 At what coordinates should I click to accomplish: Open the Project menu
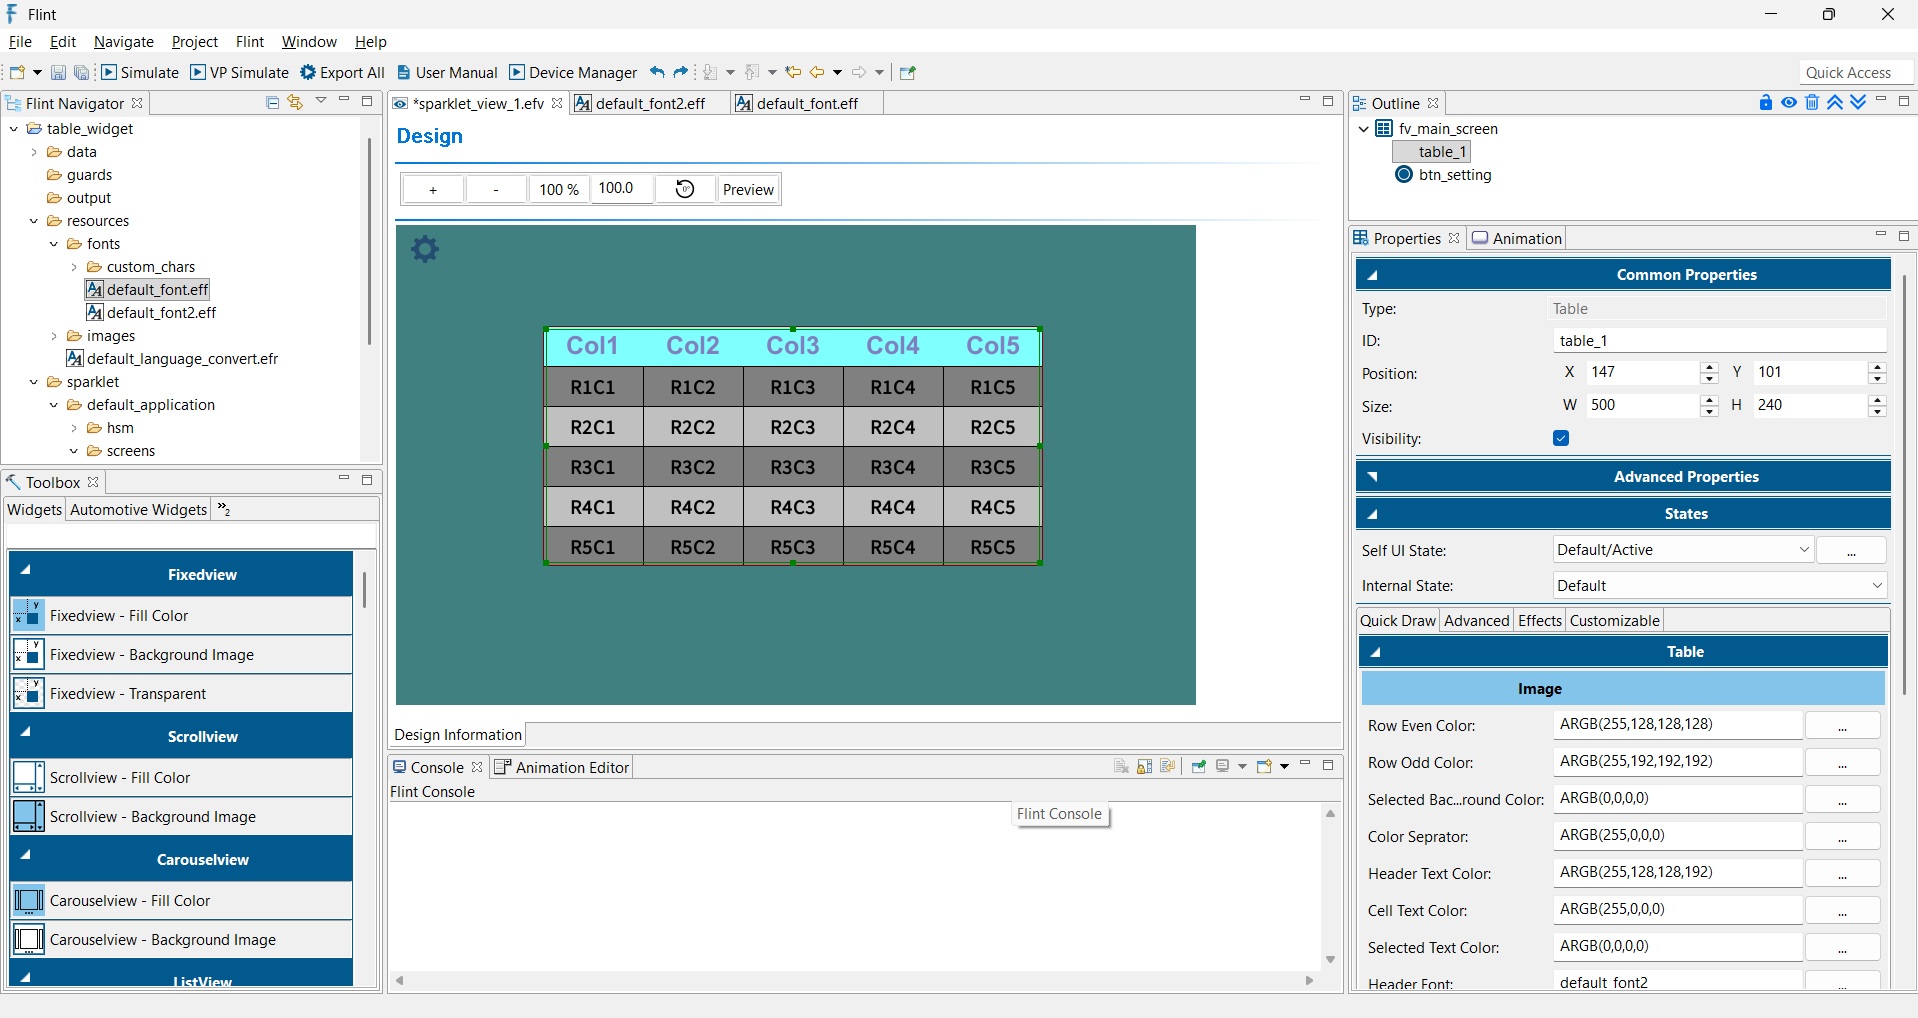coord(195,42)
